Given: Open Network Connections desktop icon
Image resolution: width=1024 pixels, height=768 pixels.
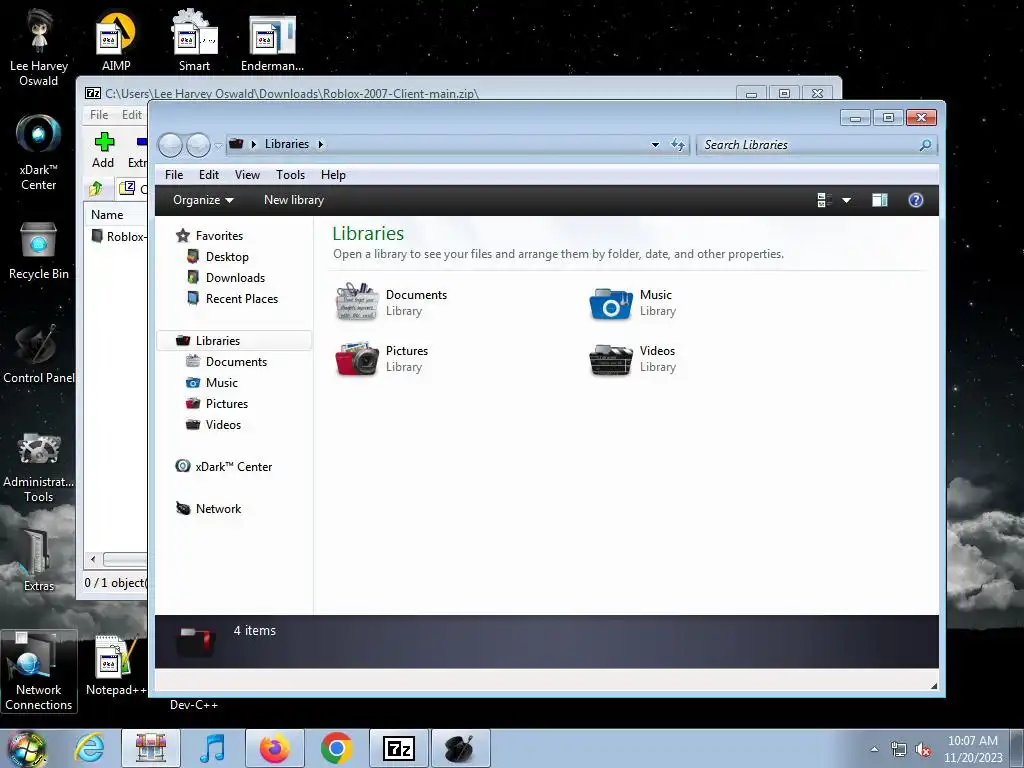Looking at the screenshot, I should 39,671.
